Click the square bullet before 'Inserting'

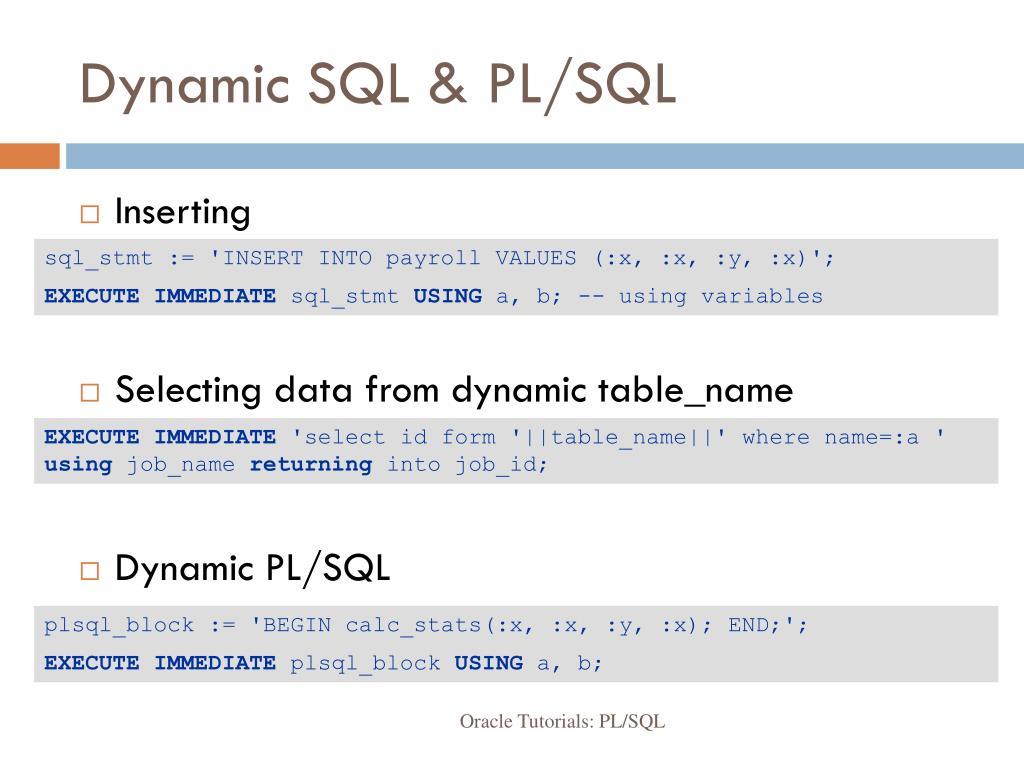pos(89,214)
